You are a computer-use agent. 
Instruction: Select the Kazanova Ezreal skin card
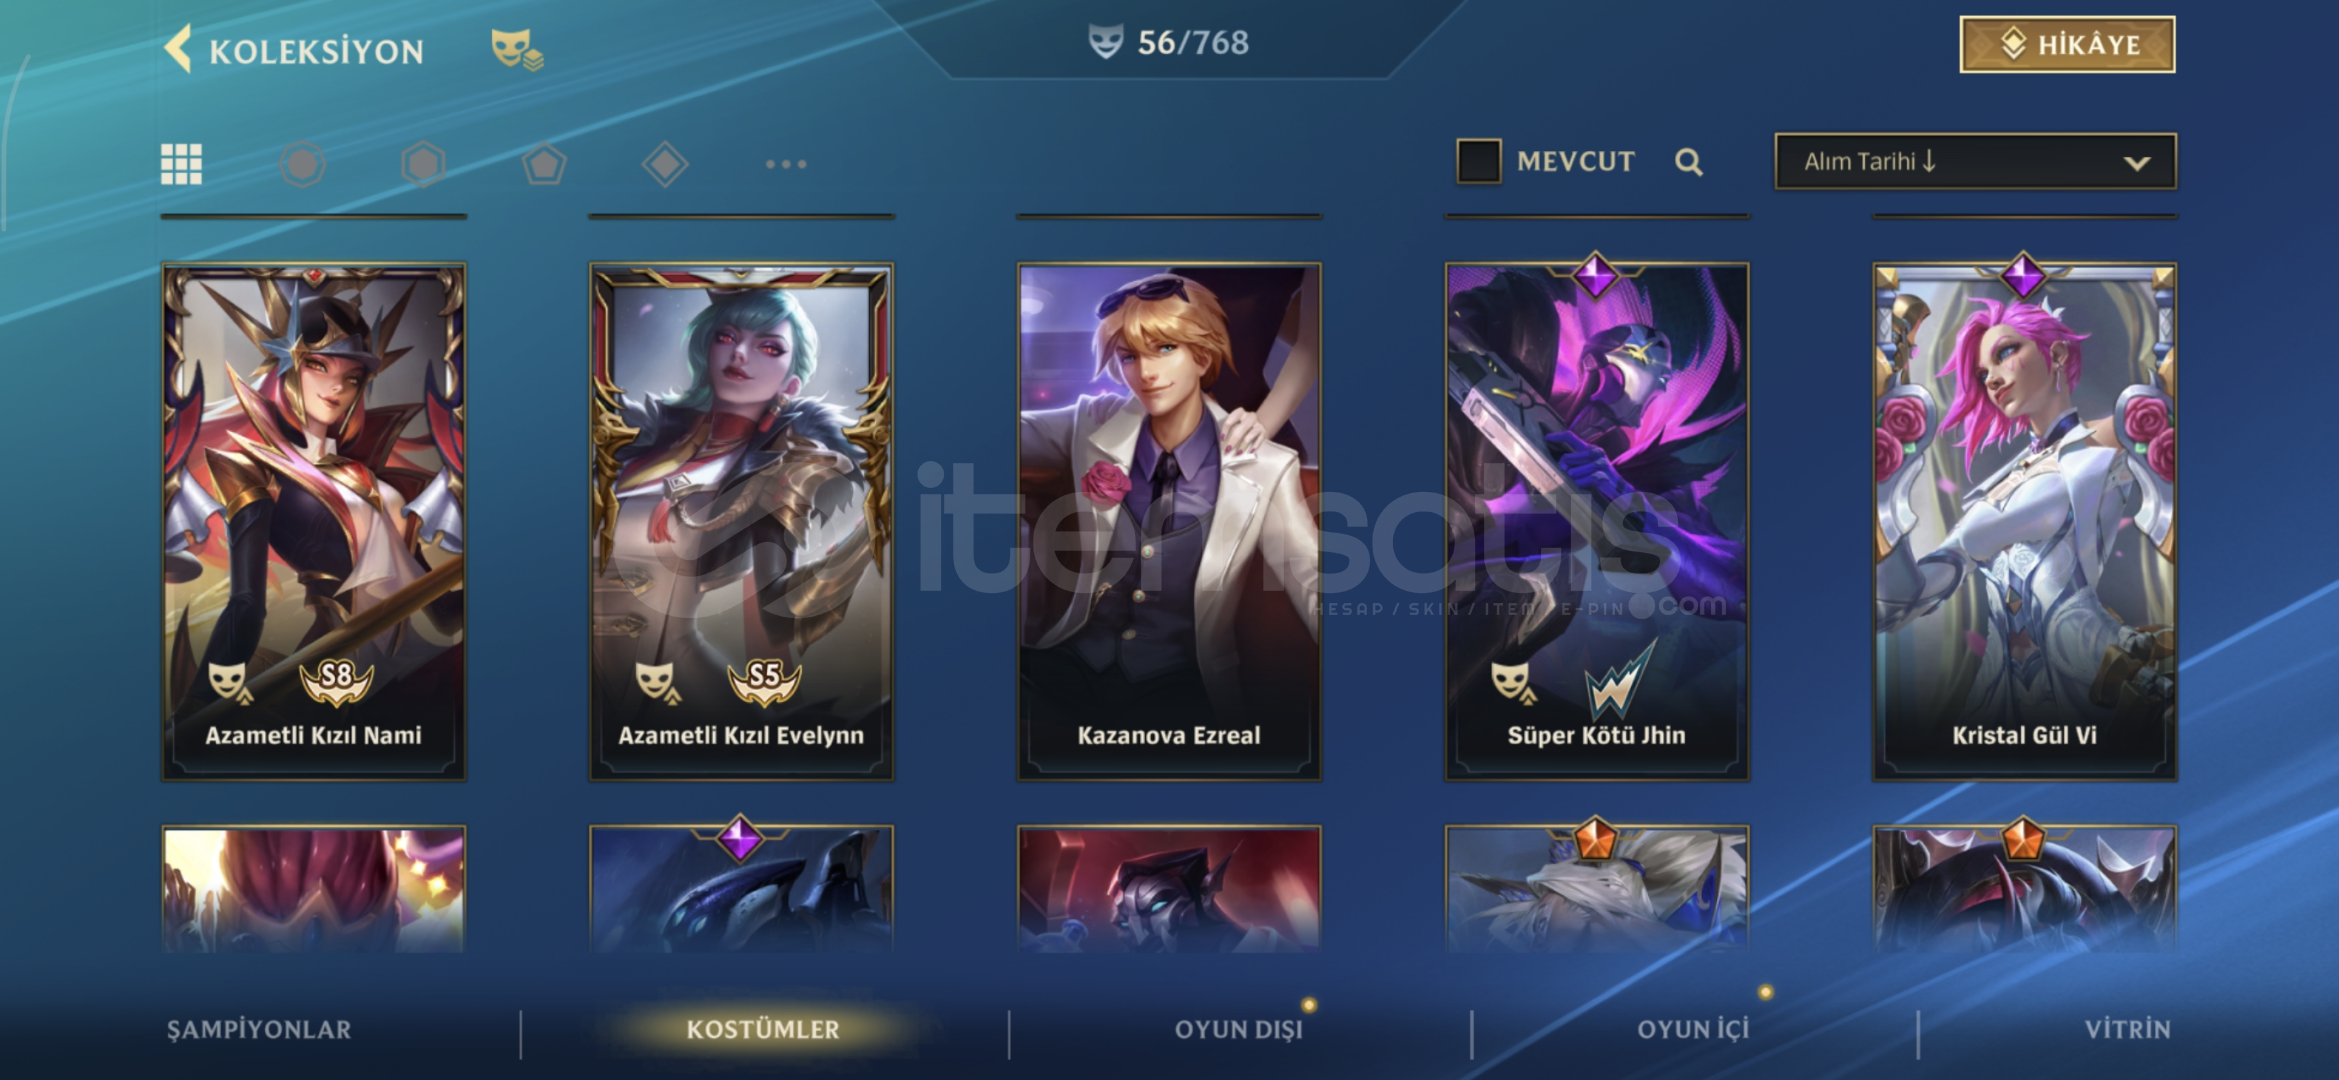(x=1169, y=521)
